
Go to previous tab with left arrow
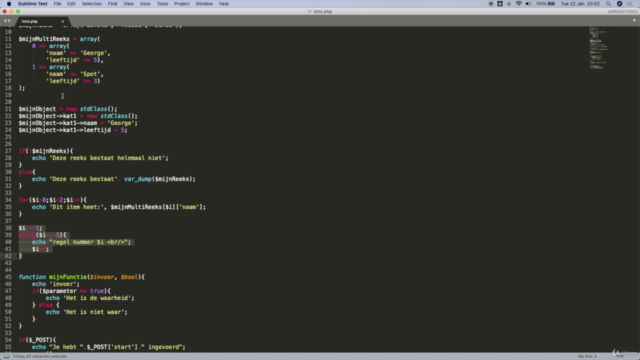click(5, 21)
